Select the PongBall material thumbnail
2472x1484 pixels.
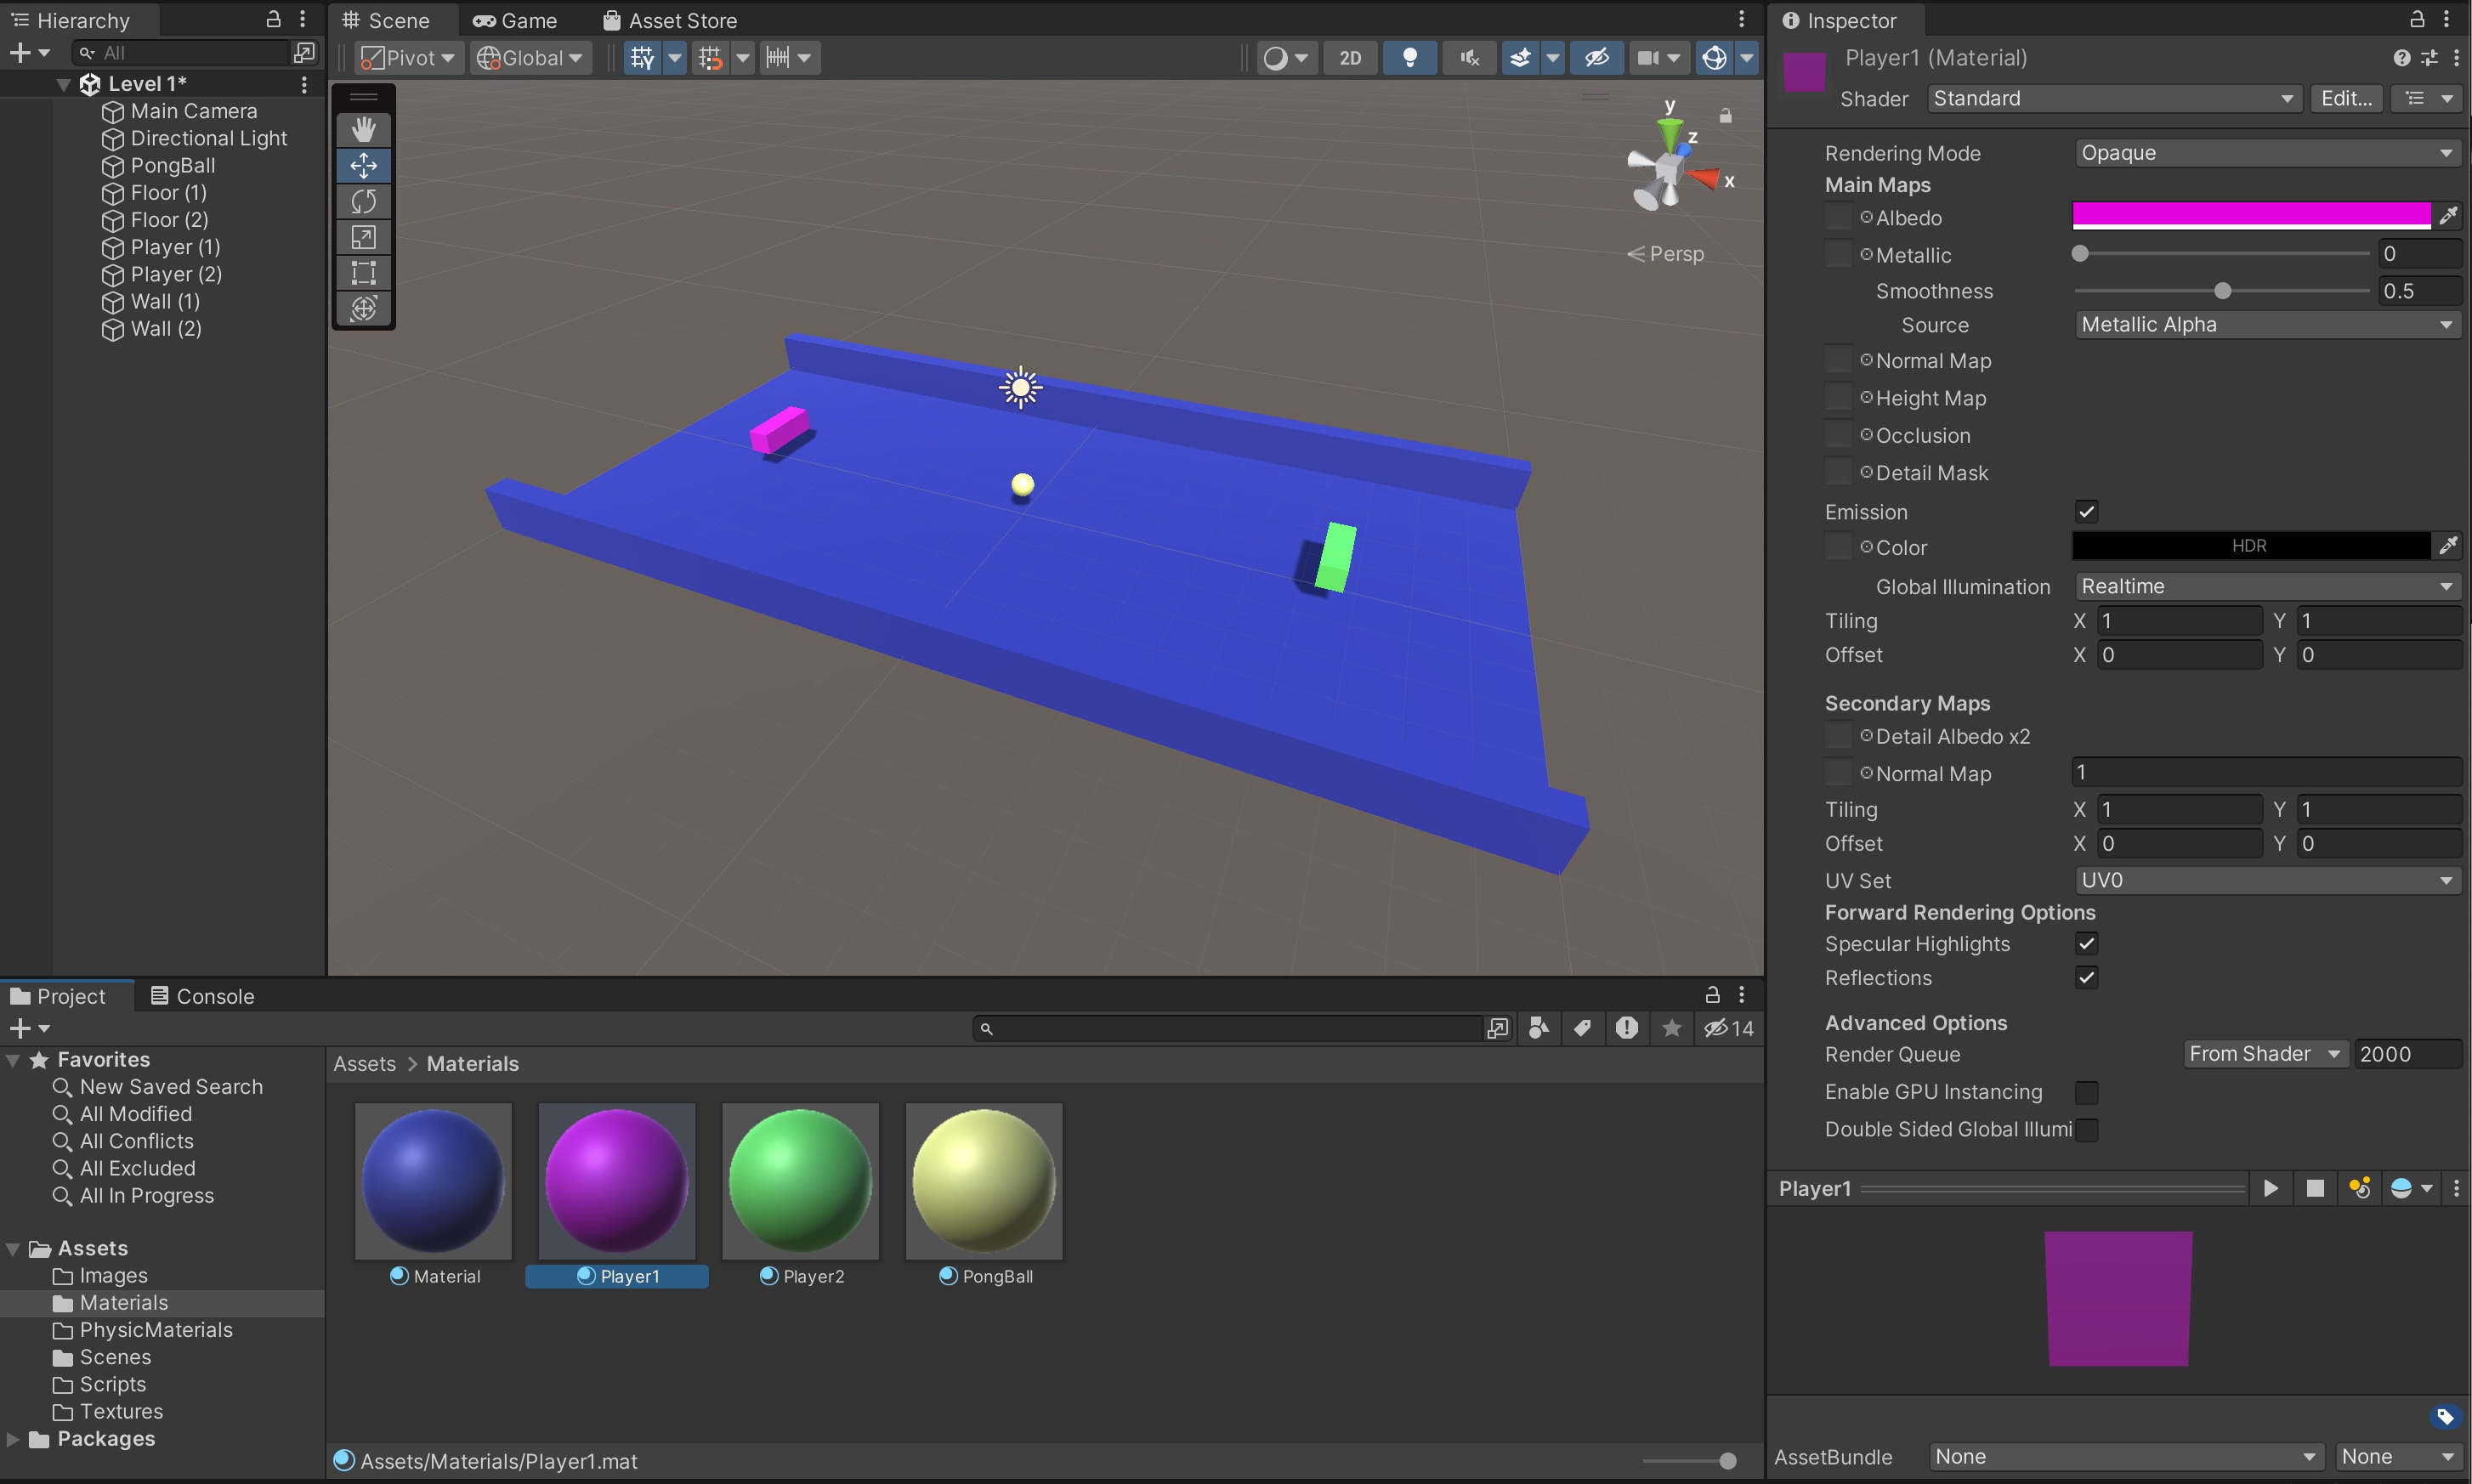(x=984, y=1182)
